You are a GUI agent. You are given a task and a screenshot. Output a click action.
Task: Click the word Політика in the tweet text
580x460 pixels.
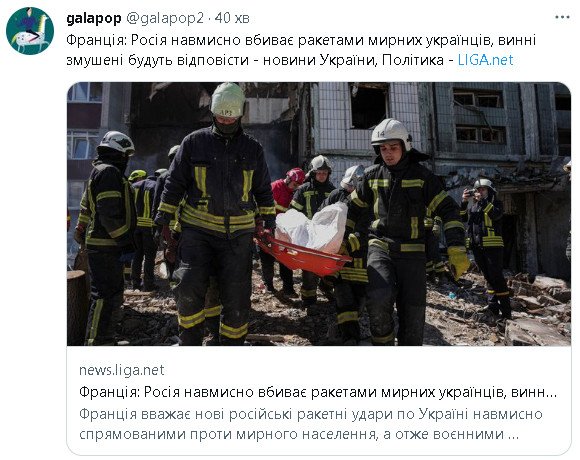(412, 60)
